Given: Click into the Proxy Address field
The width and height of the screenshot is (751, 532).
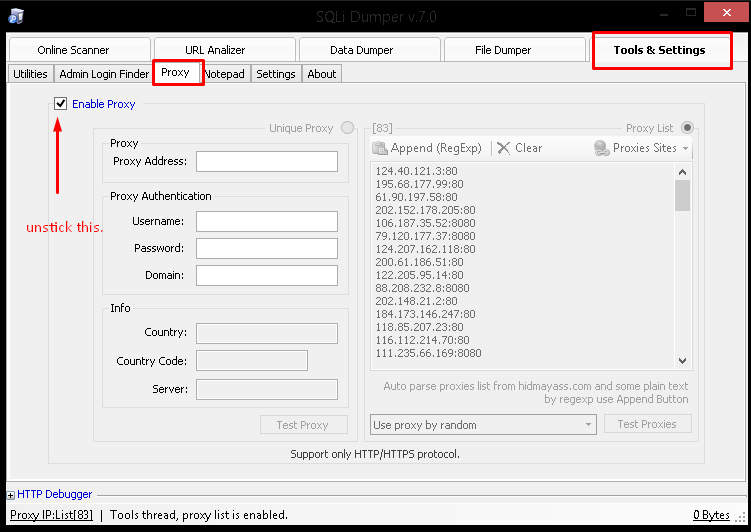Looking at the screenshot, I should 267,162.
